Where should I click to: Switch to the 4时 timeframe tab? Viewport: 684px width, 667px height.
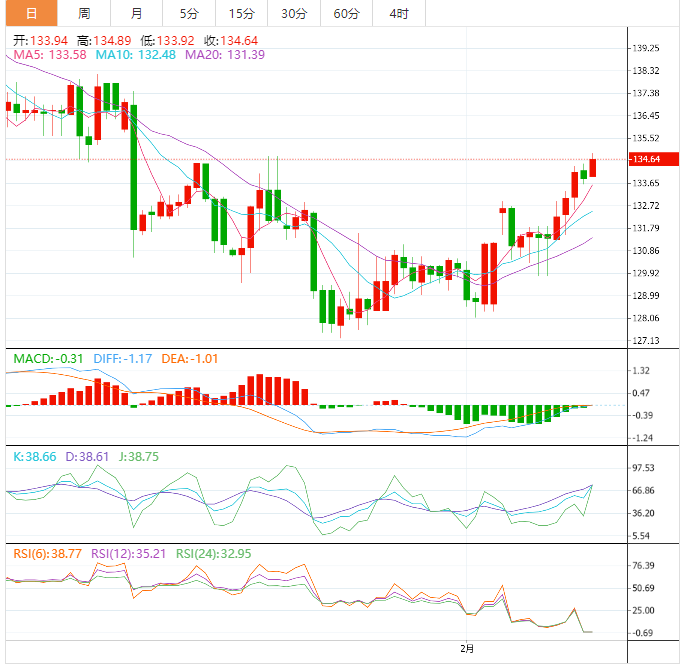pos(399,14)
